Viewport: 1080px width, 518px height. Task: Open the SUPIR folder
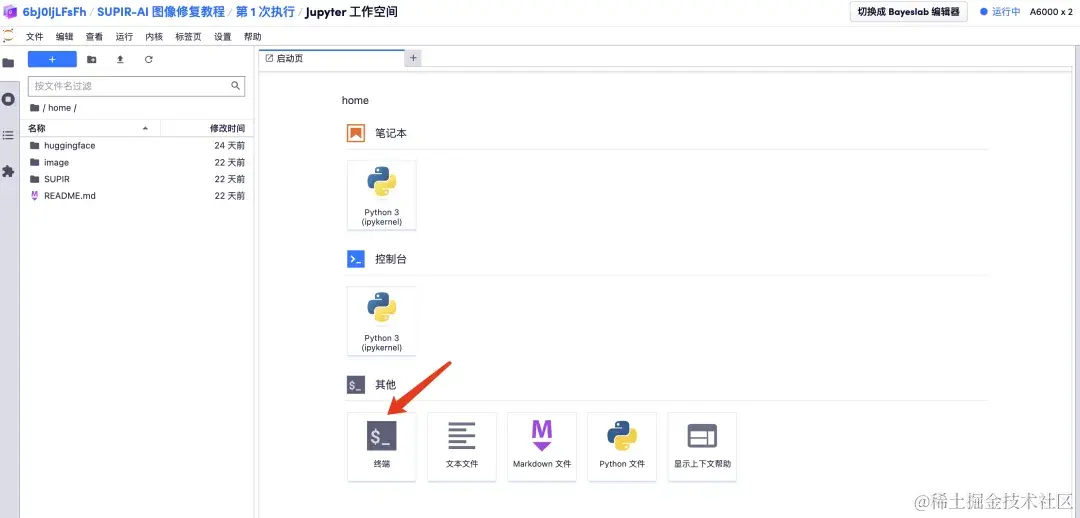[x=137, y=179]
